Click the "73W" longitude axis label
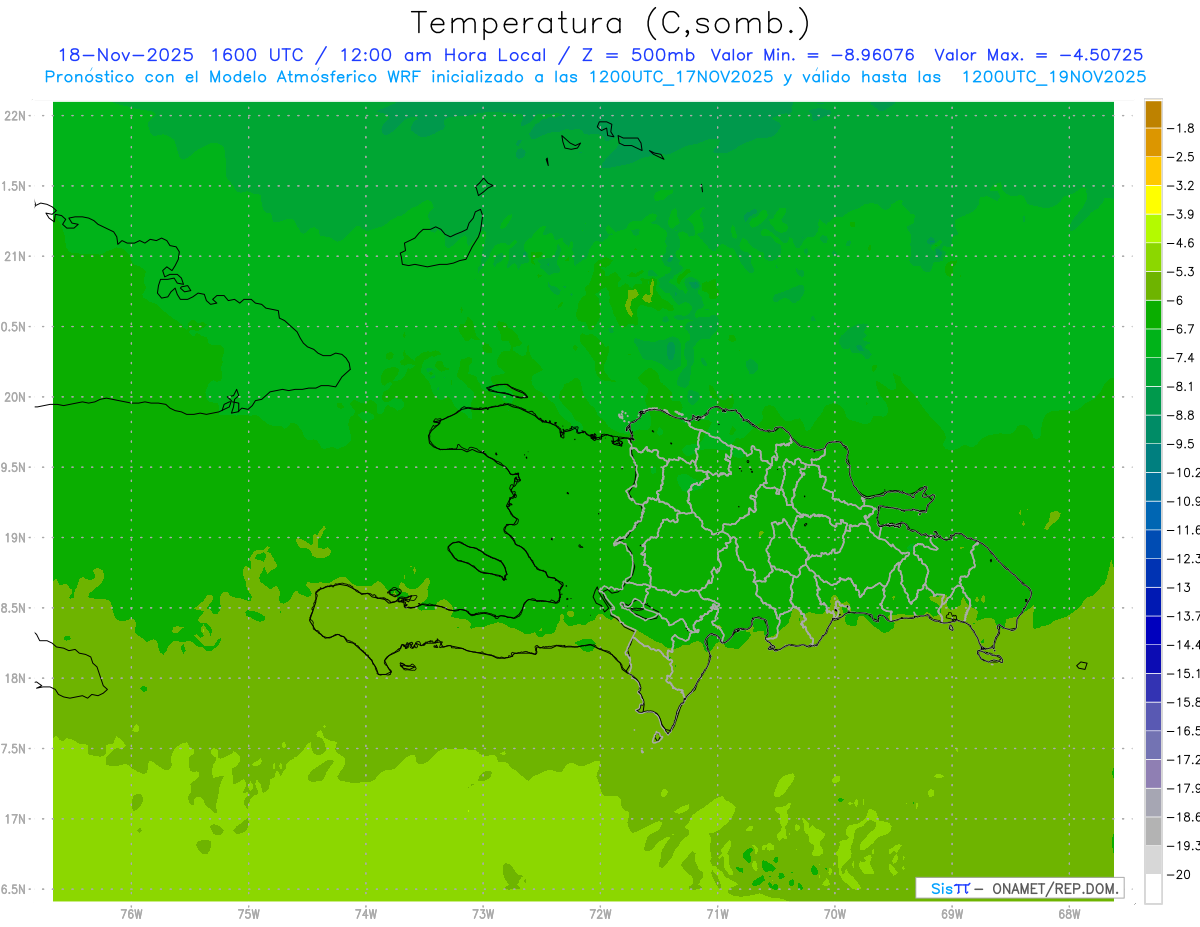This screenshot has width=1200, height=927. click(483, 913)
